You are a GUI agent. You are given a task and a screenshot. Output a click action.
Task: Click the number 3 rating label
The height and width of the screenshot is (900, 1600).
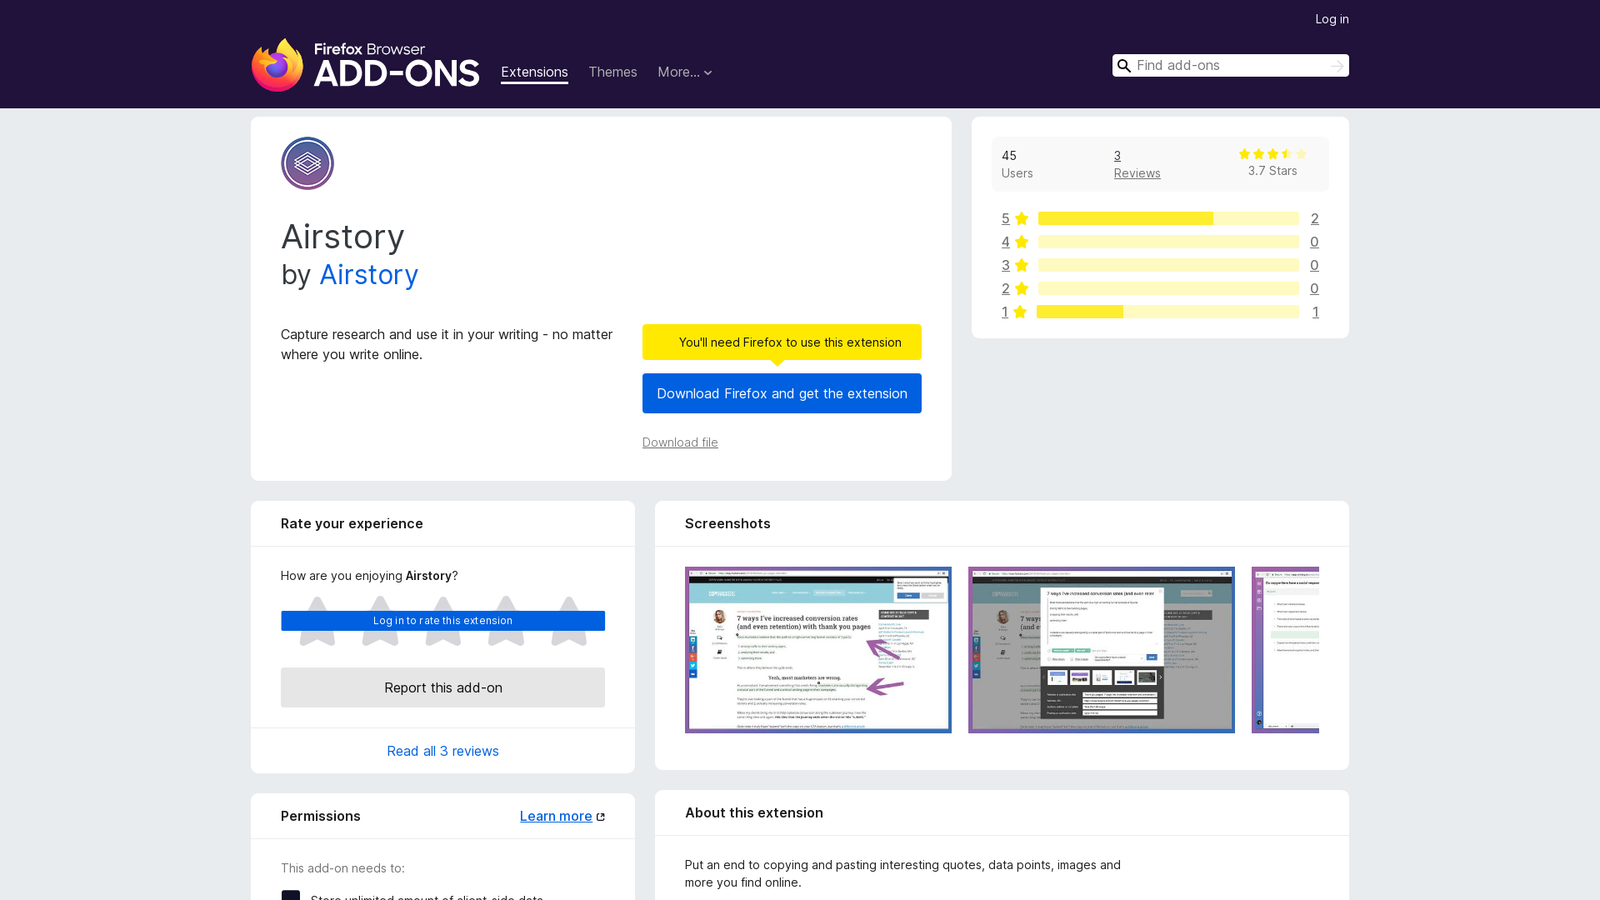pos(1005,265)
